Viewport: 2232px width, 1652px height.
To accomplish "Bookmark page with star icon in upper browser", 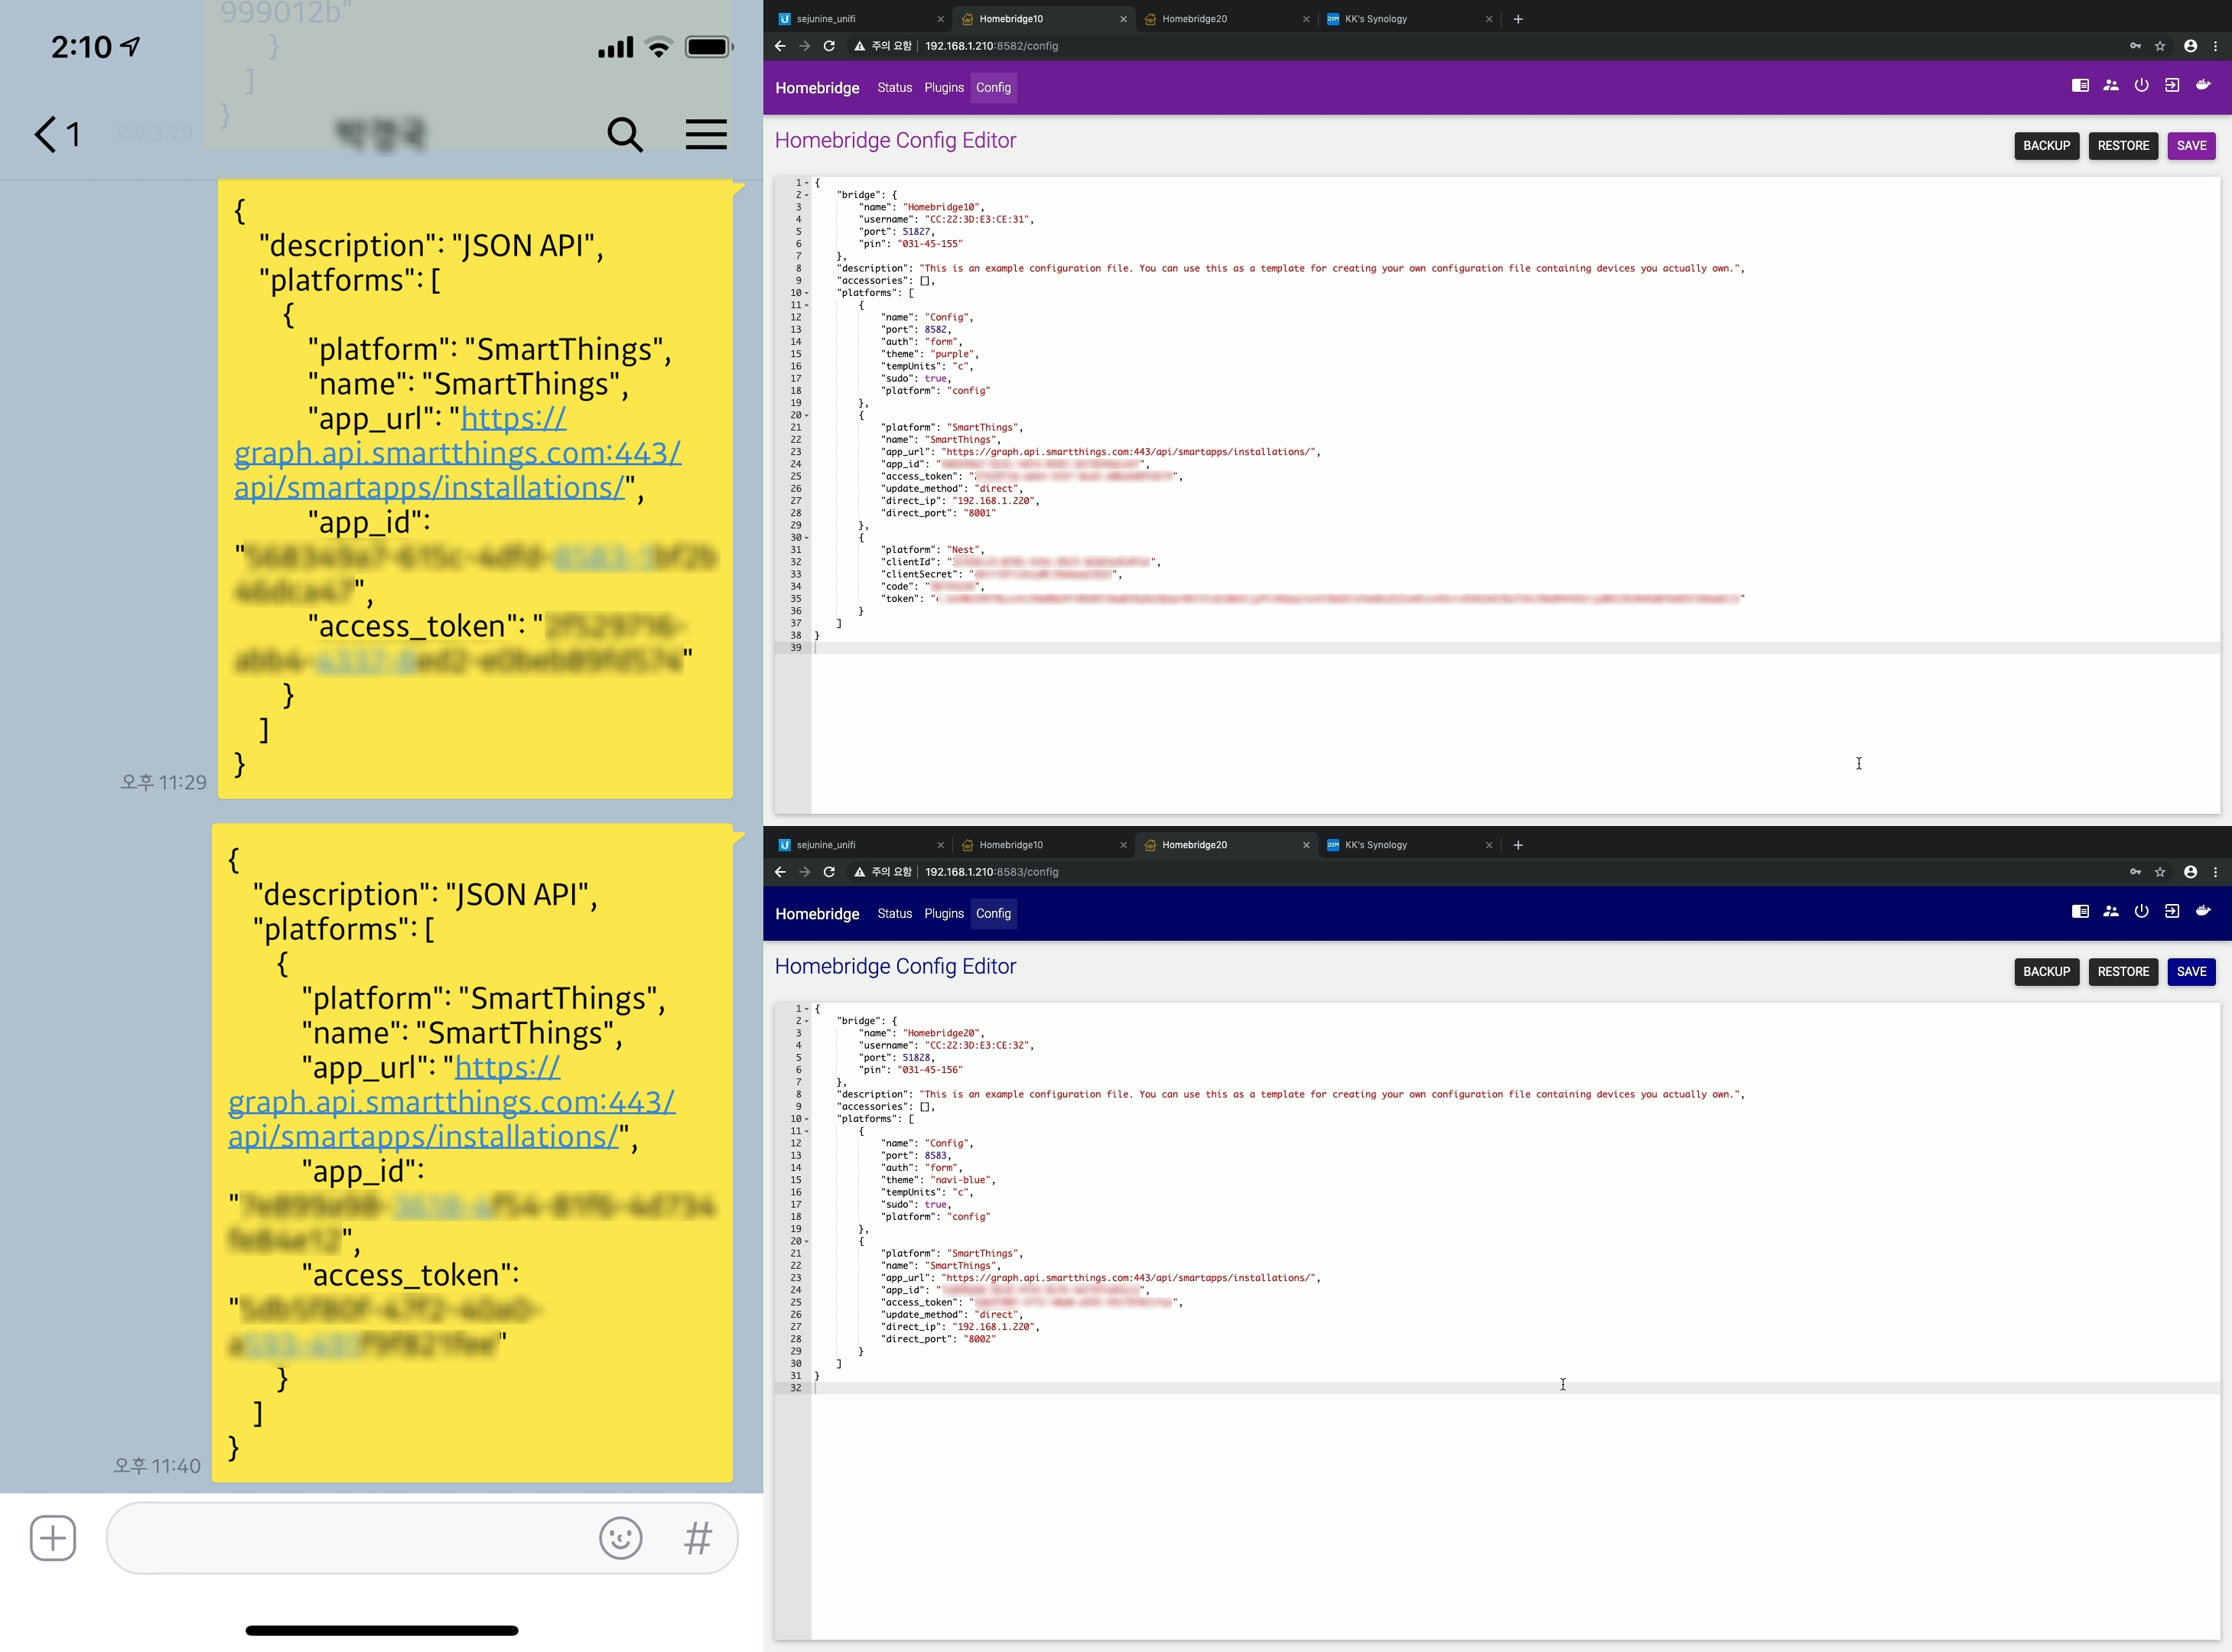I will point(2160,46).
